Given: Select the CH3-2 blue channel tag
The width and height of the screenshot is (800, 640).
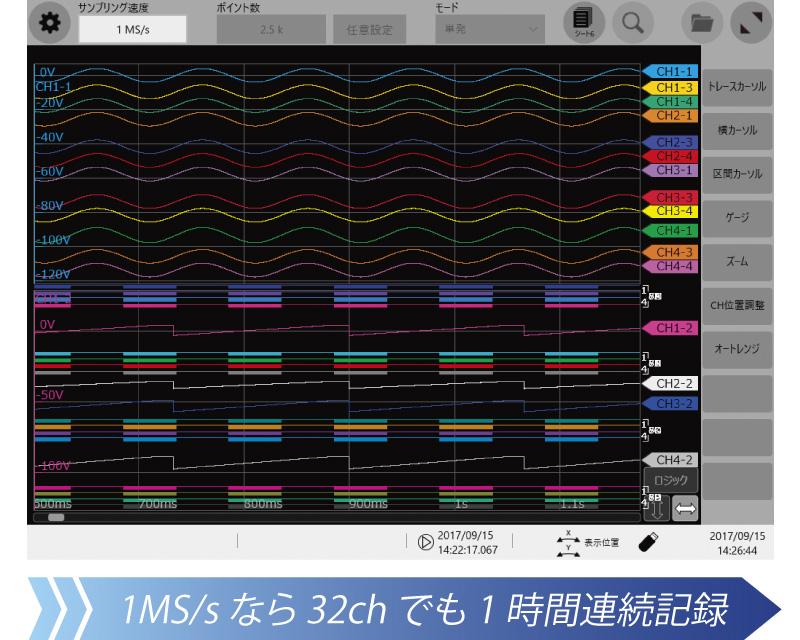Looking at the screenshot, I should 670,404.
